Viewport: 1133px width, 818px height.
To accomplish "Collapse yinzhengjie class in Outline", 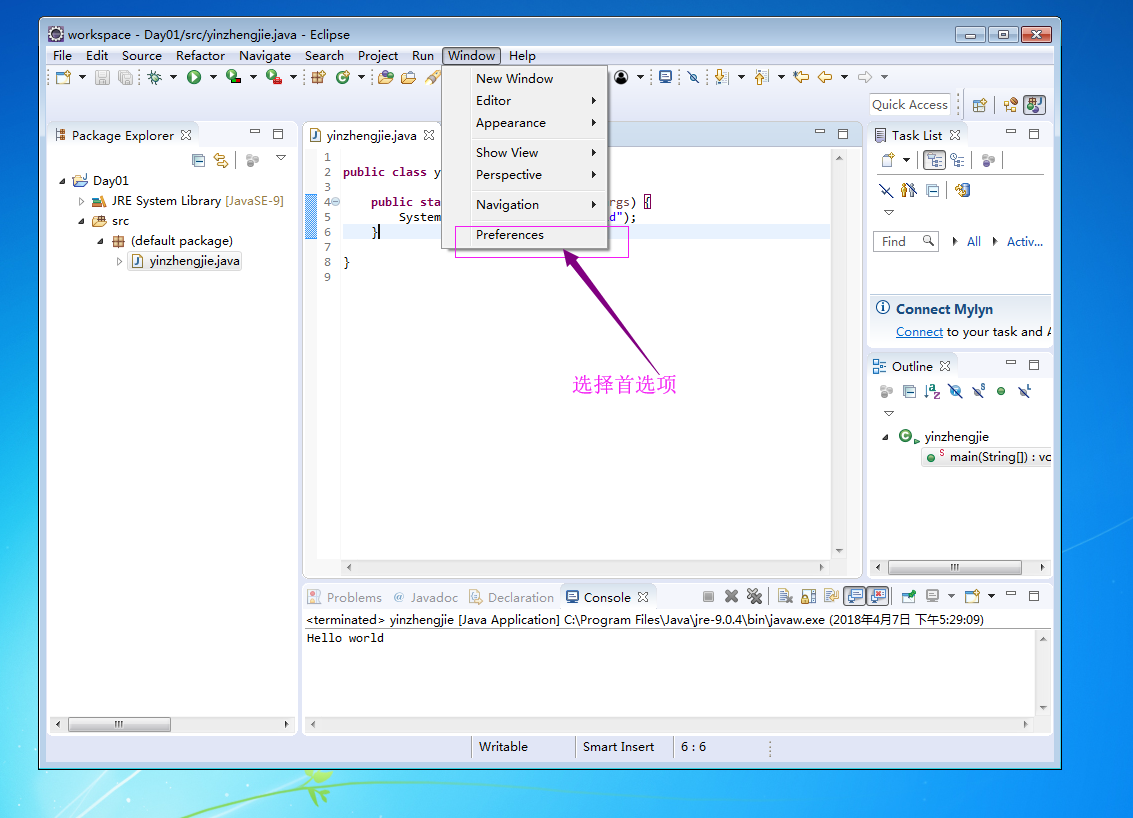I will (x=885, y=437).
